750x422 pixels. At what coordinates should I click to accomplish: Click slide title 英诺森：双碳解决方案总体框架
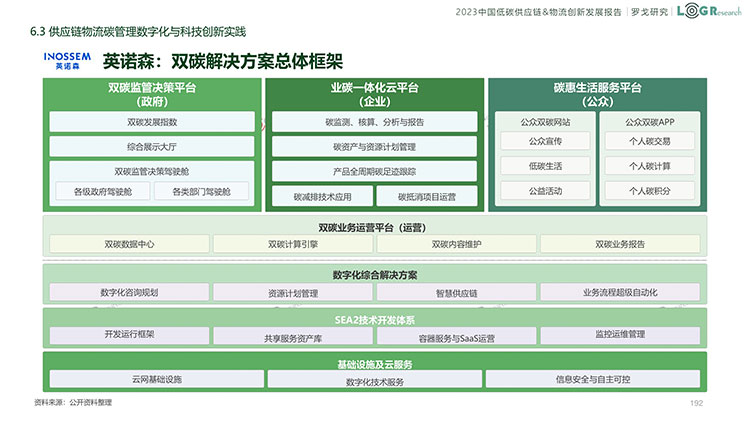point(223,61)
